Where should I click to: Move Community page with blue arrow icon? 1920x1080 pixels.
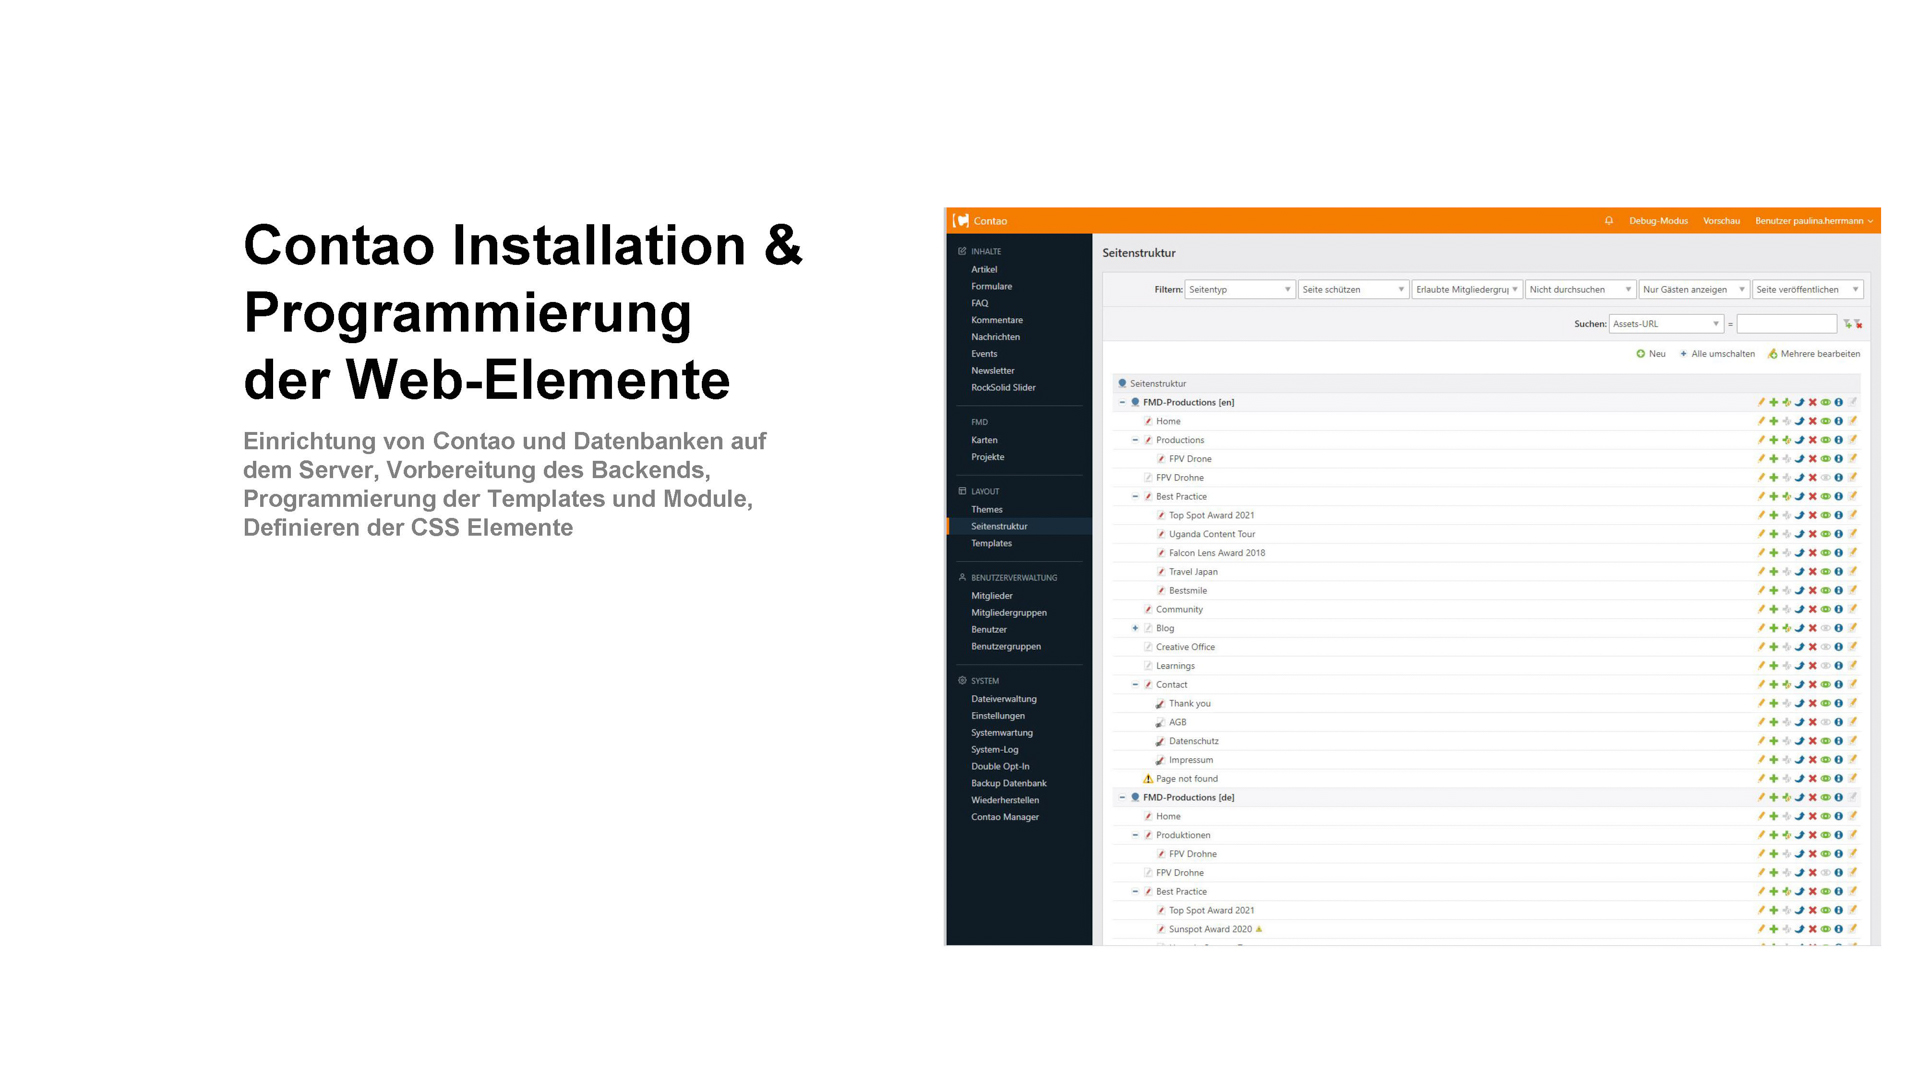[1799, 610]
